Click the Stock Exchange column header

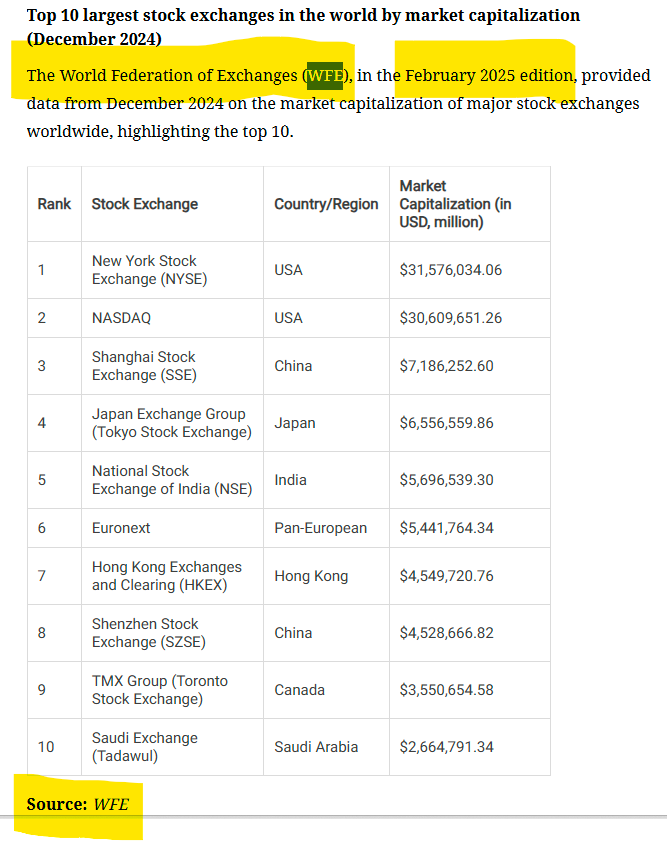[172, 204]
